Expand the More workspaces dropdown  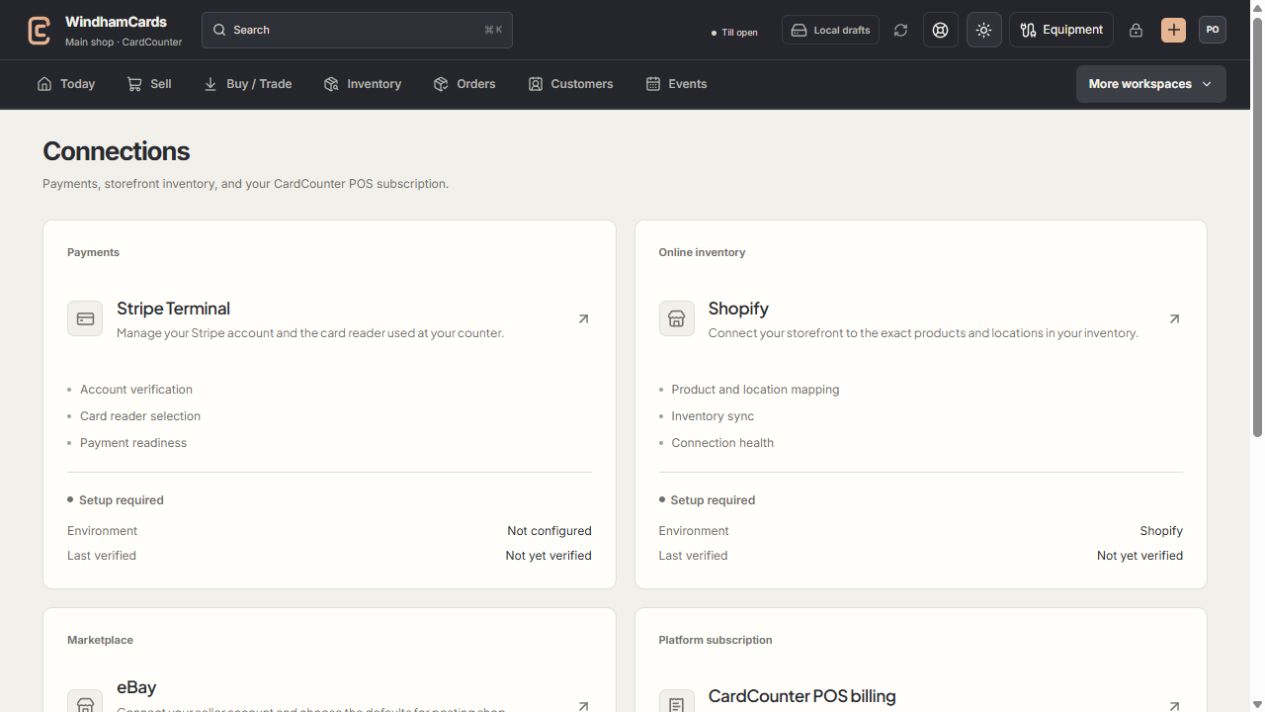point(1151,84)
